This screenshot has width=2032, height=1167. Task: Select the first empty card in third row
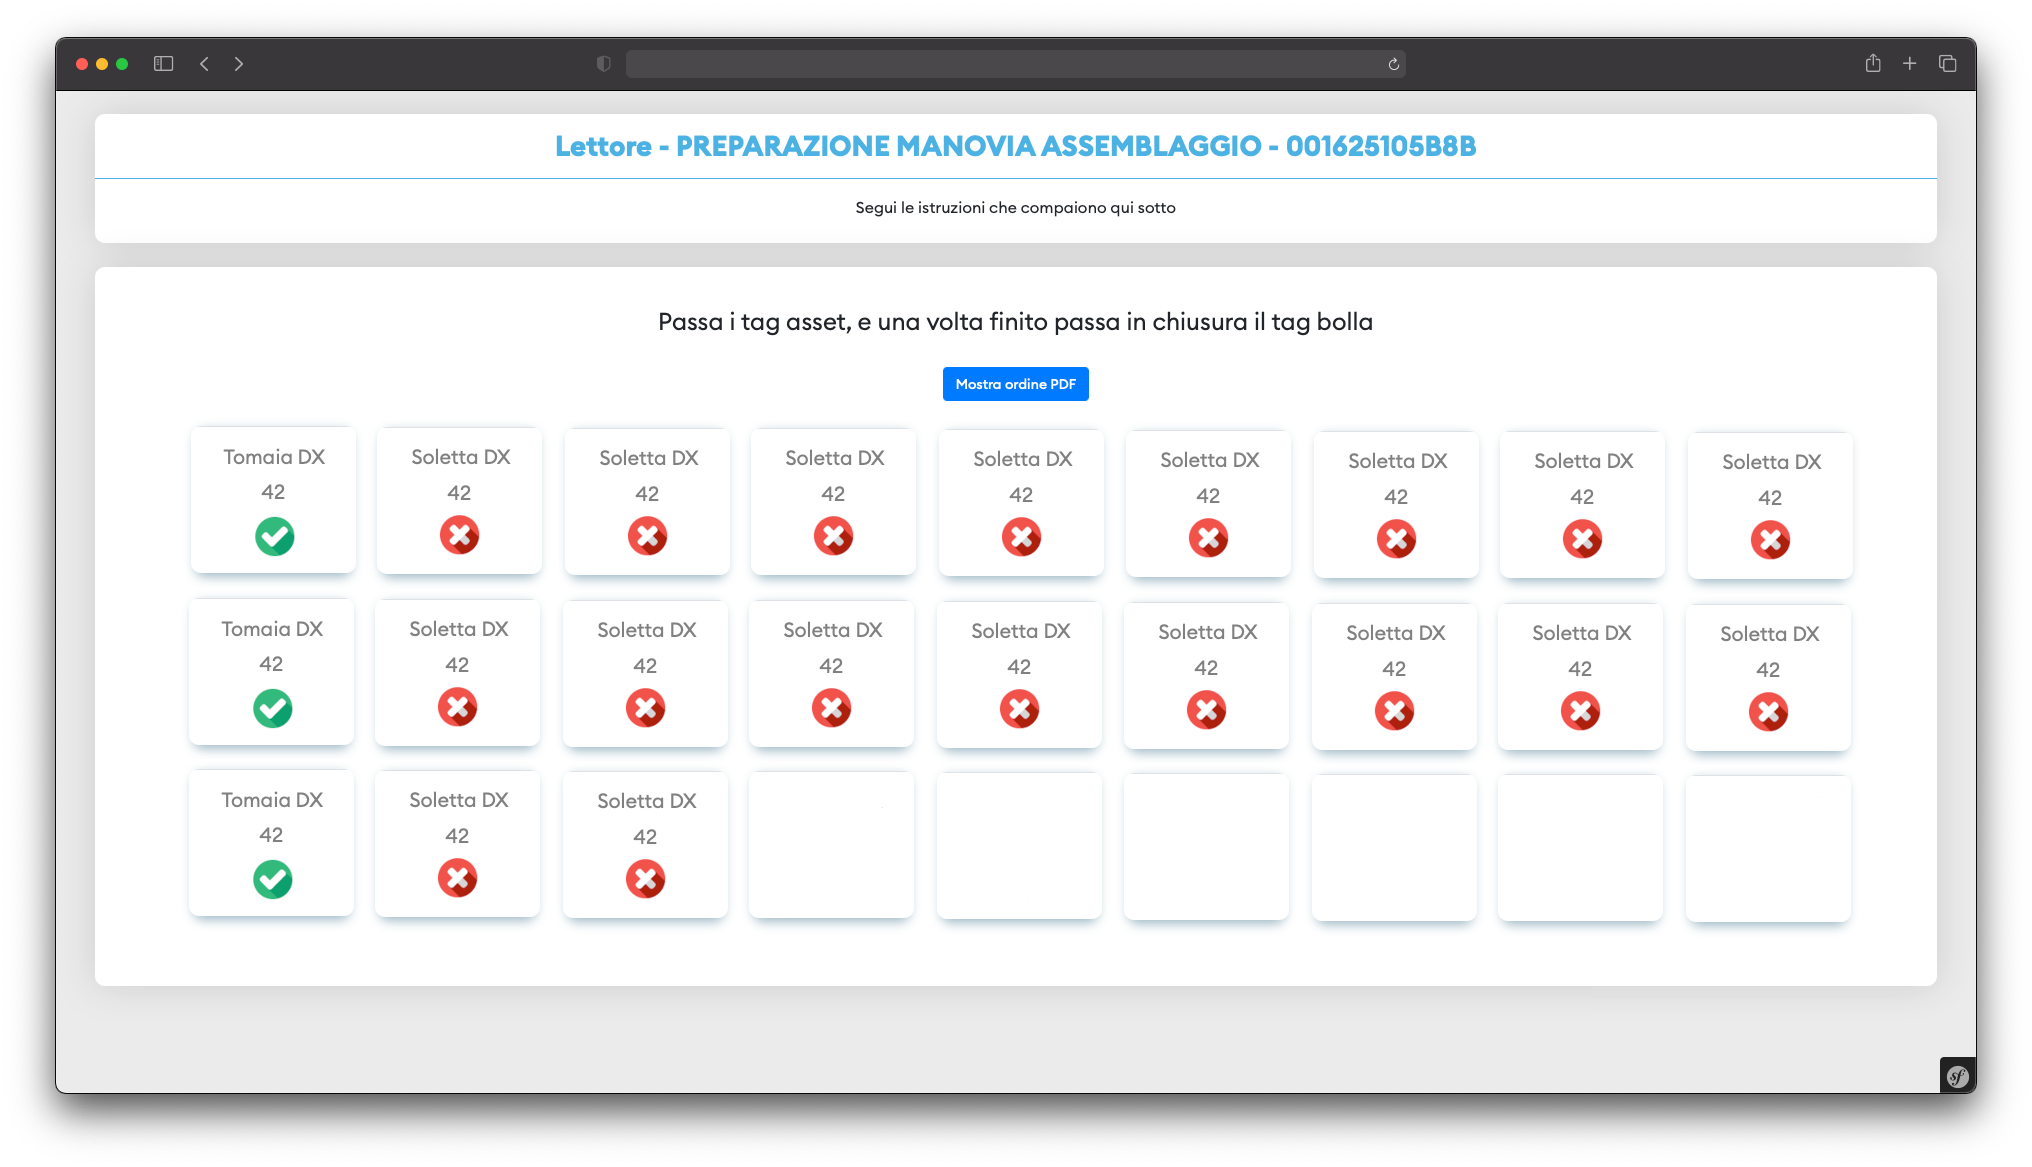coord(831,845)
